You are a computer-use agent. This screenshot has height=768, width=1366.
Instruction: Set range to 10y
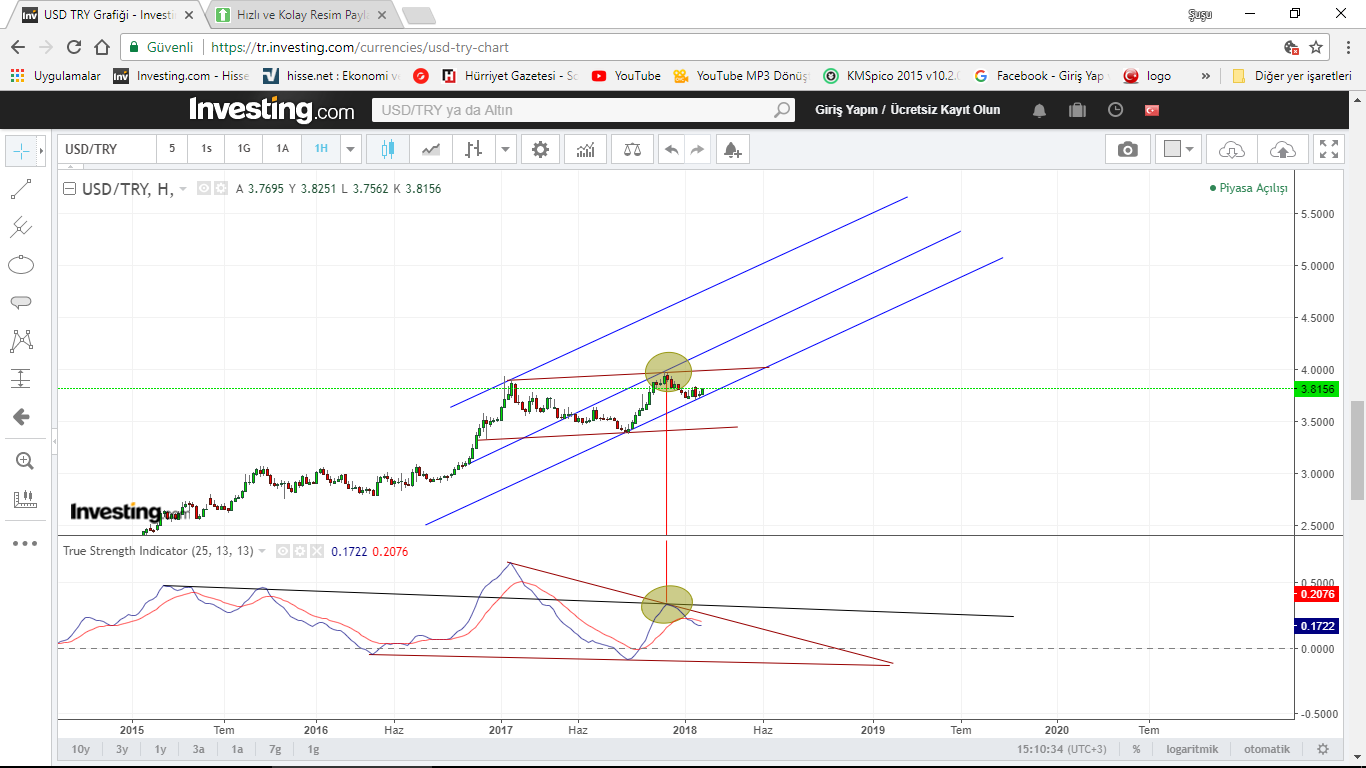[x=81, y=749]
